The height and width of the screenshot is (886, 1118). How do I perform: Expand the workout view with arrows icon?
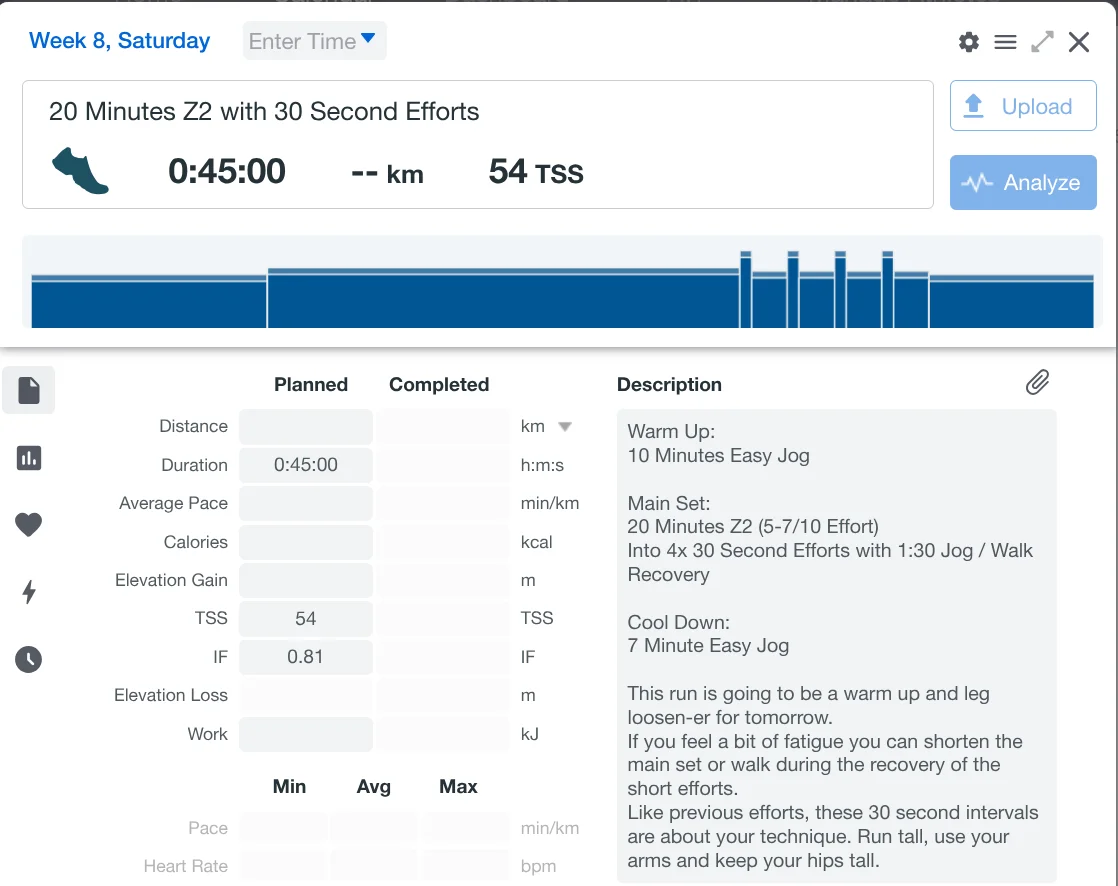(x=1042, y=42)
